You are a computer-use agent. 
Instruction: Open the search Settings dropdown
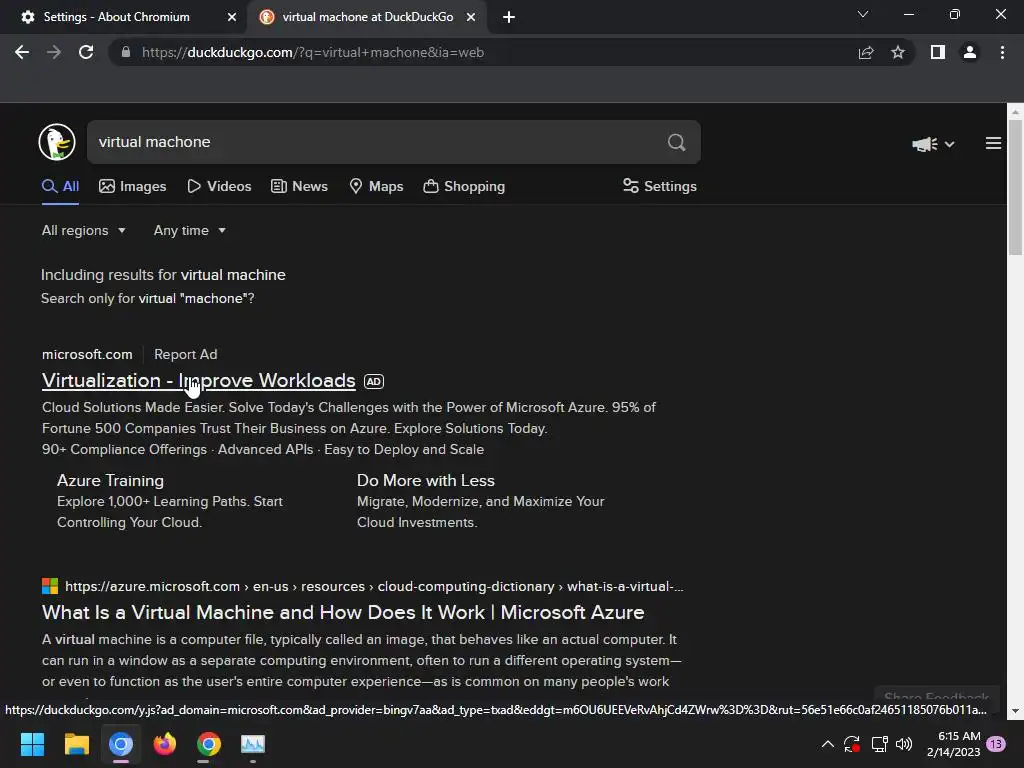point(660,186)
